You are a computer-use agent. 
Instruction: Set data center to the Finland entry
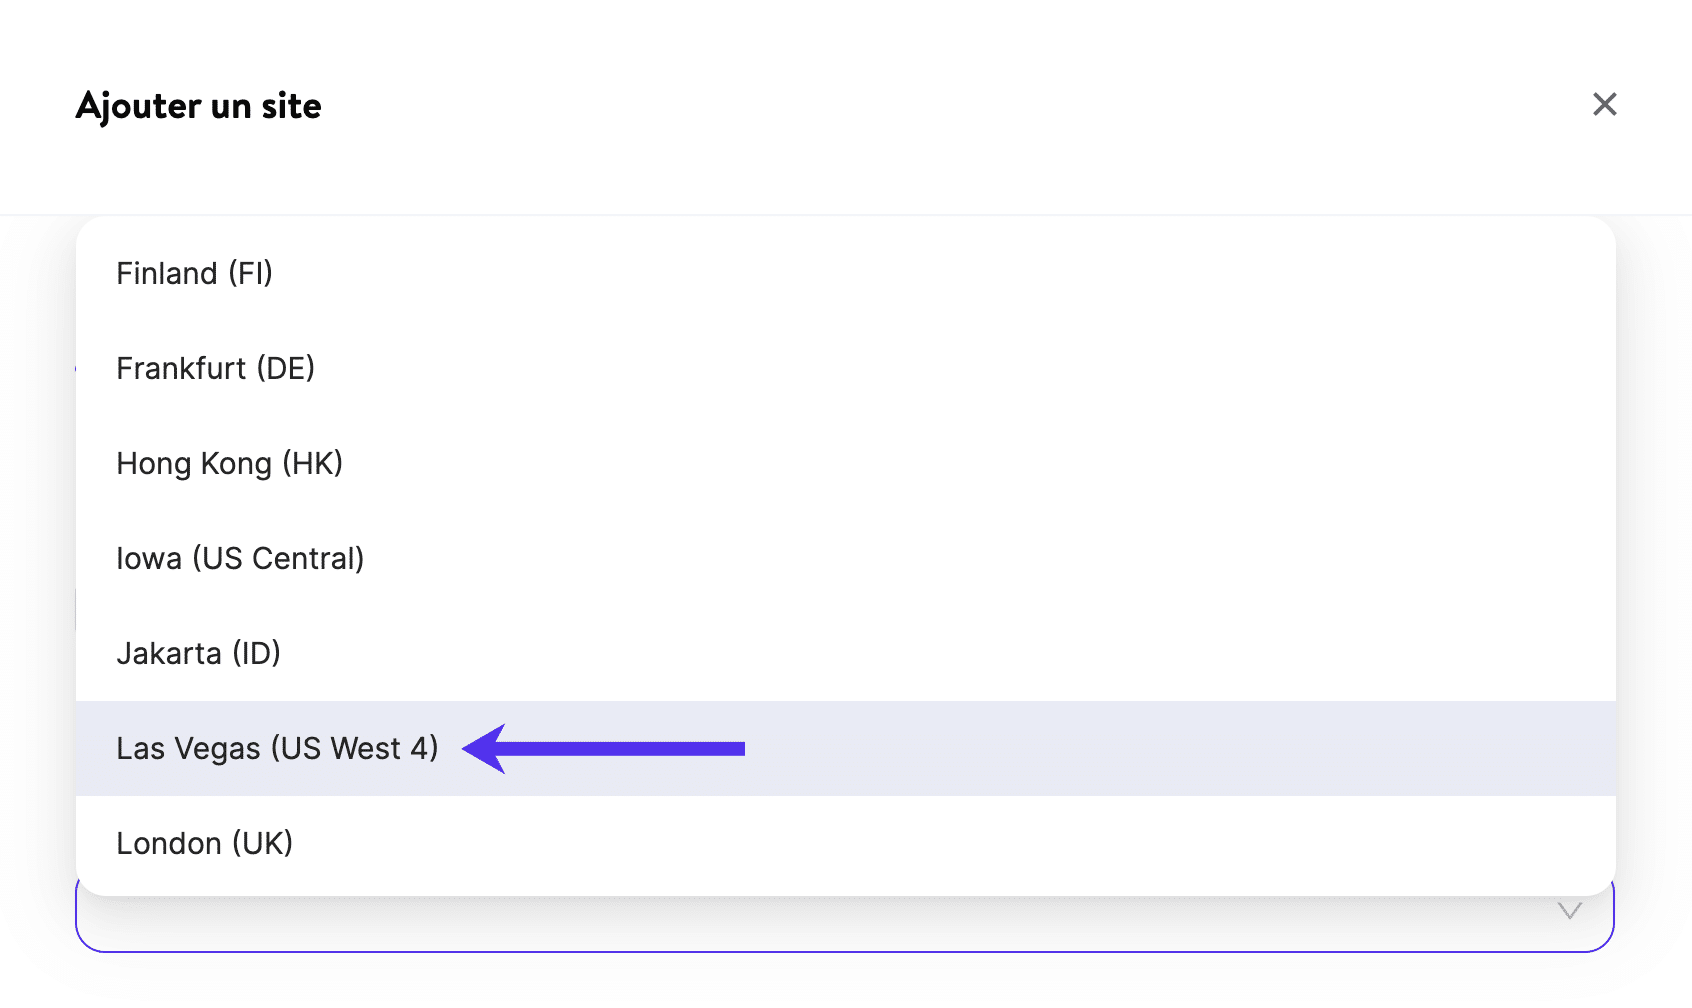(194, 273)
